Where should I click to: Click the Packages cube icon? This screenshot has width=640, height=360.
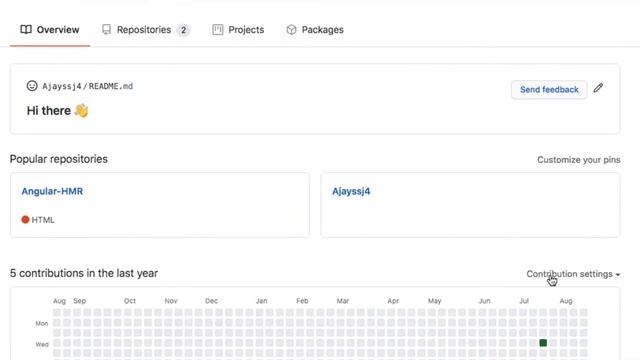tap(291, 29)
